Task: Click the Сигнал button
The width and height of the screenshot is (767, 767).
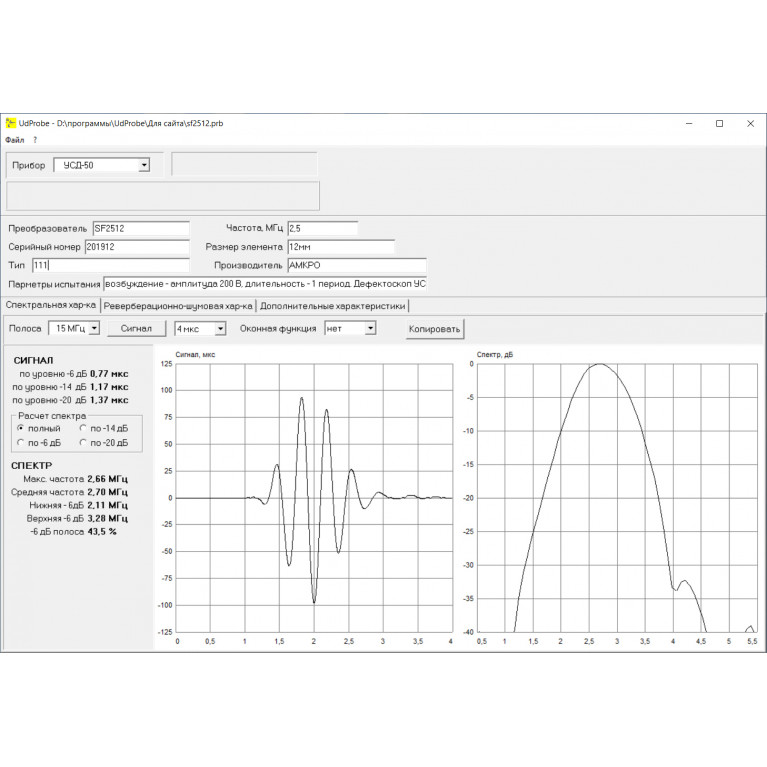Action: tap(136, 328)
